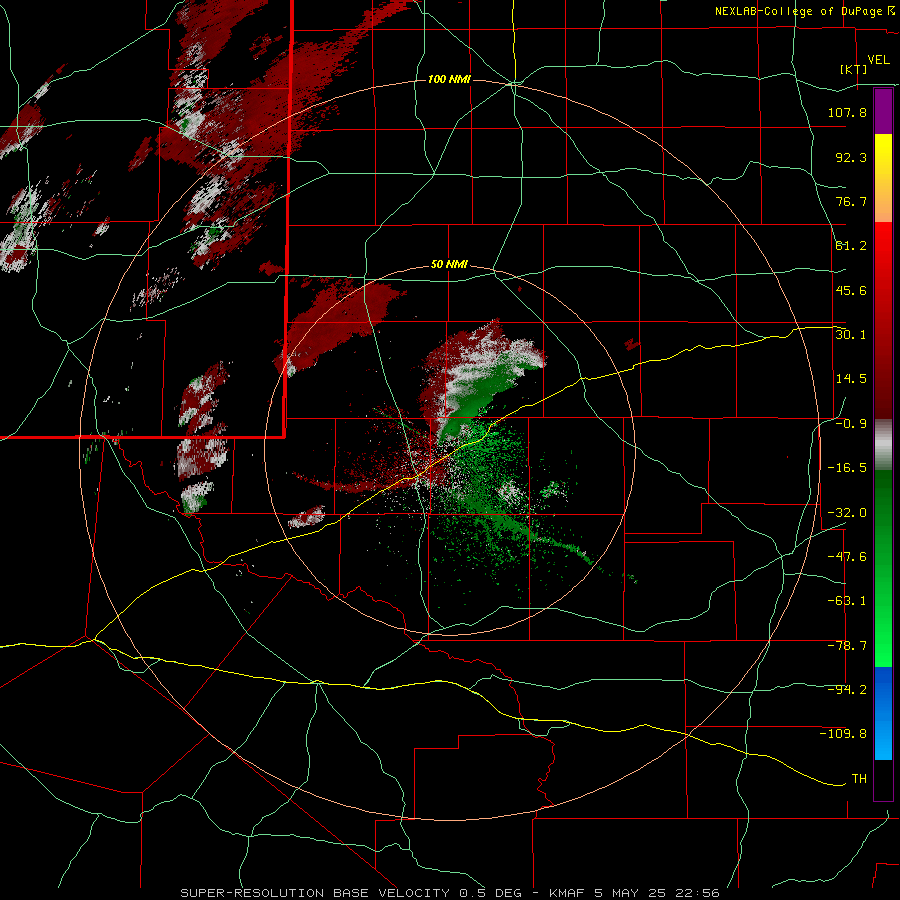Image resolution: width=900 pixels, height=900 pixels.
Task: Click the 50 NMI range ring label
Action: coord(449,265)
